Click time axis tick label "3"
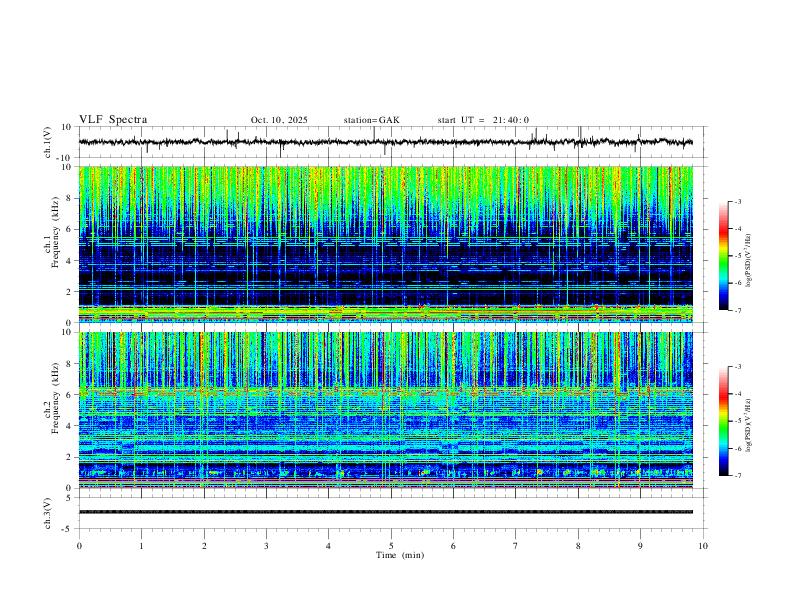The image size is (792, 612). click(266, 546)
